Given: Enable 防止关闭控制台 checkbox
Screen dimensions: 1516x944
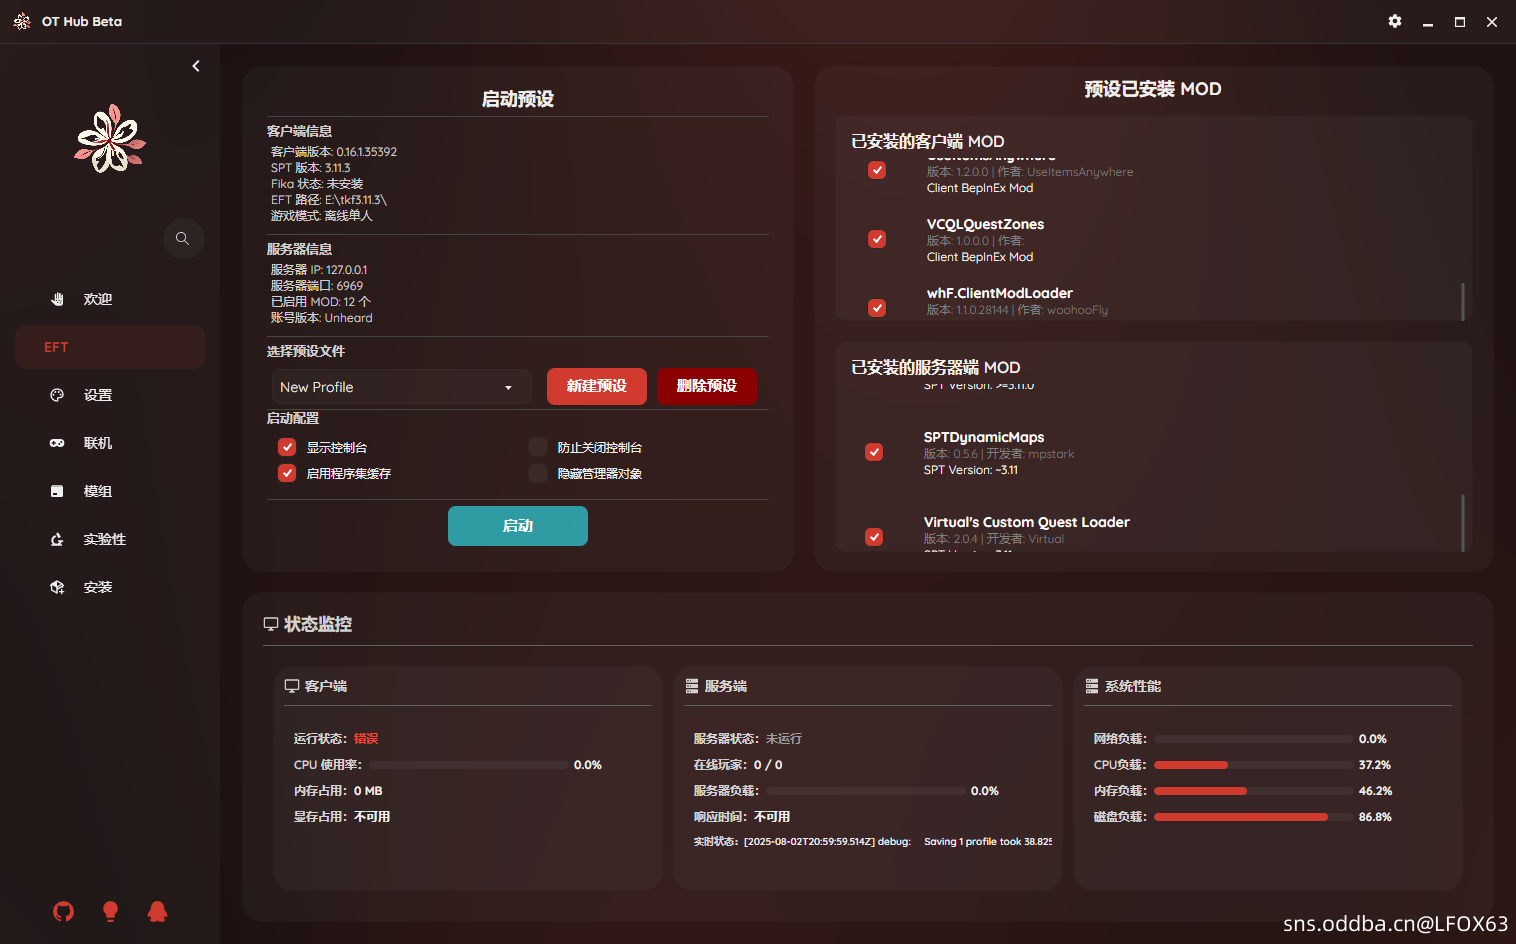Looking at the screenshot, I should [538, 447].
